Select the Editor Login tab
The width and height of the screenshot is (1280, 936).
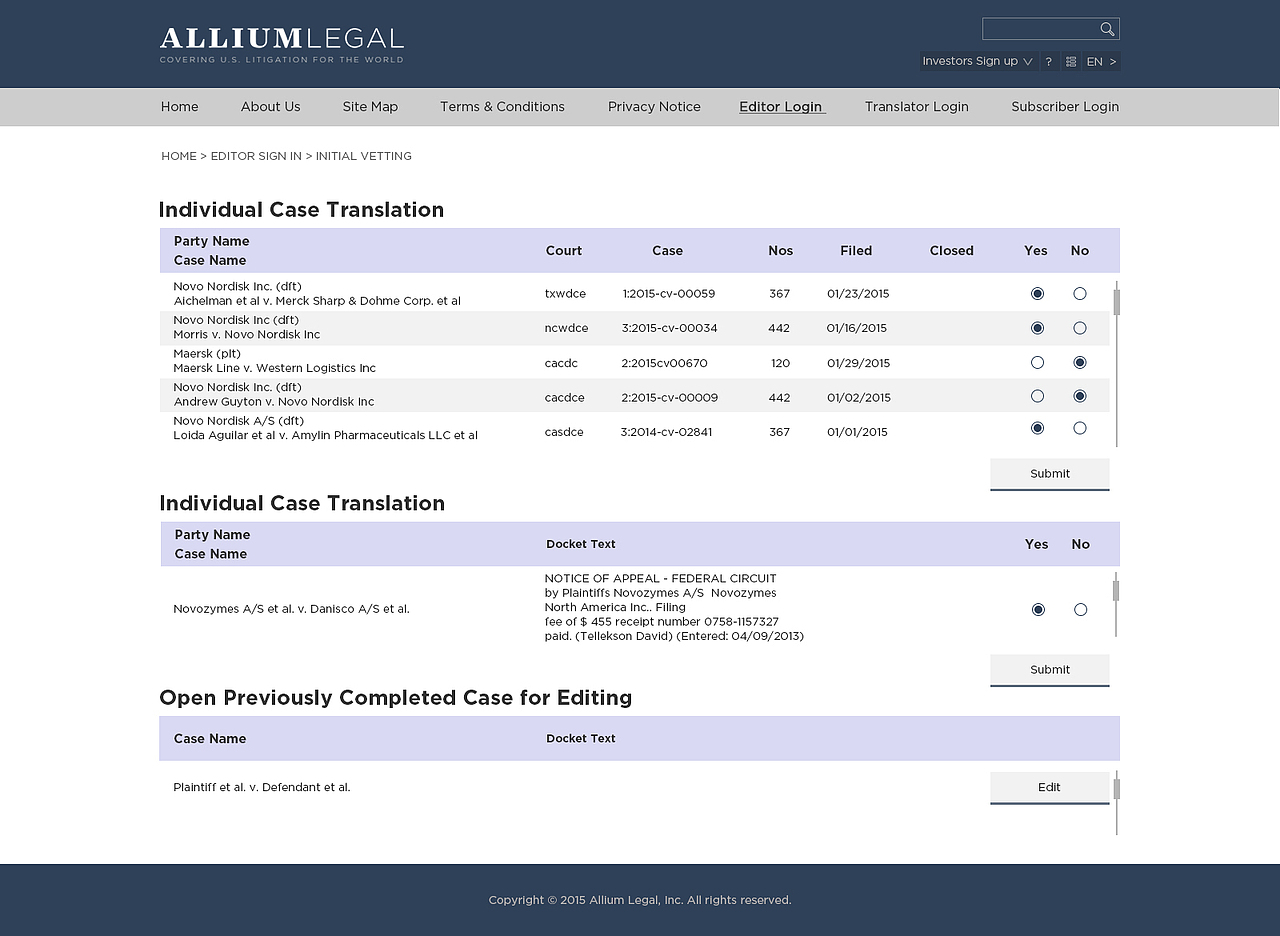[x=781, y=107]
